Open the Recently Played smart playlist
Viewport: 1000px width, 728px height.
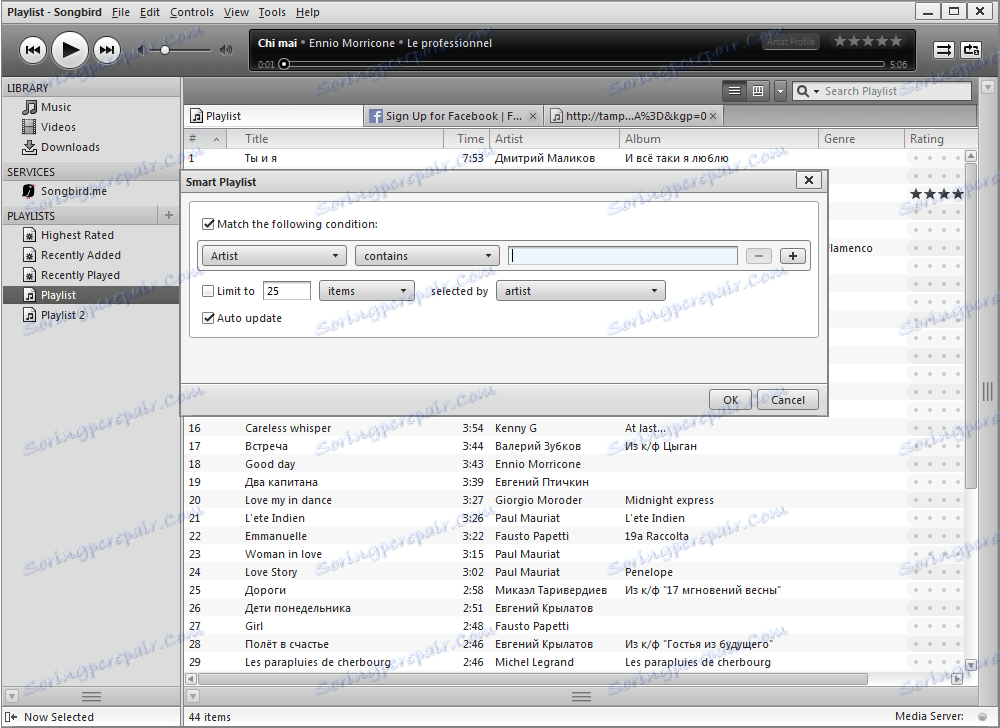80,275
